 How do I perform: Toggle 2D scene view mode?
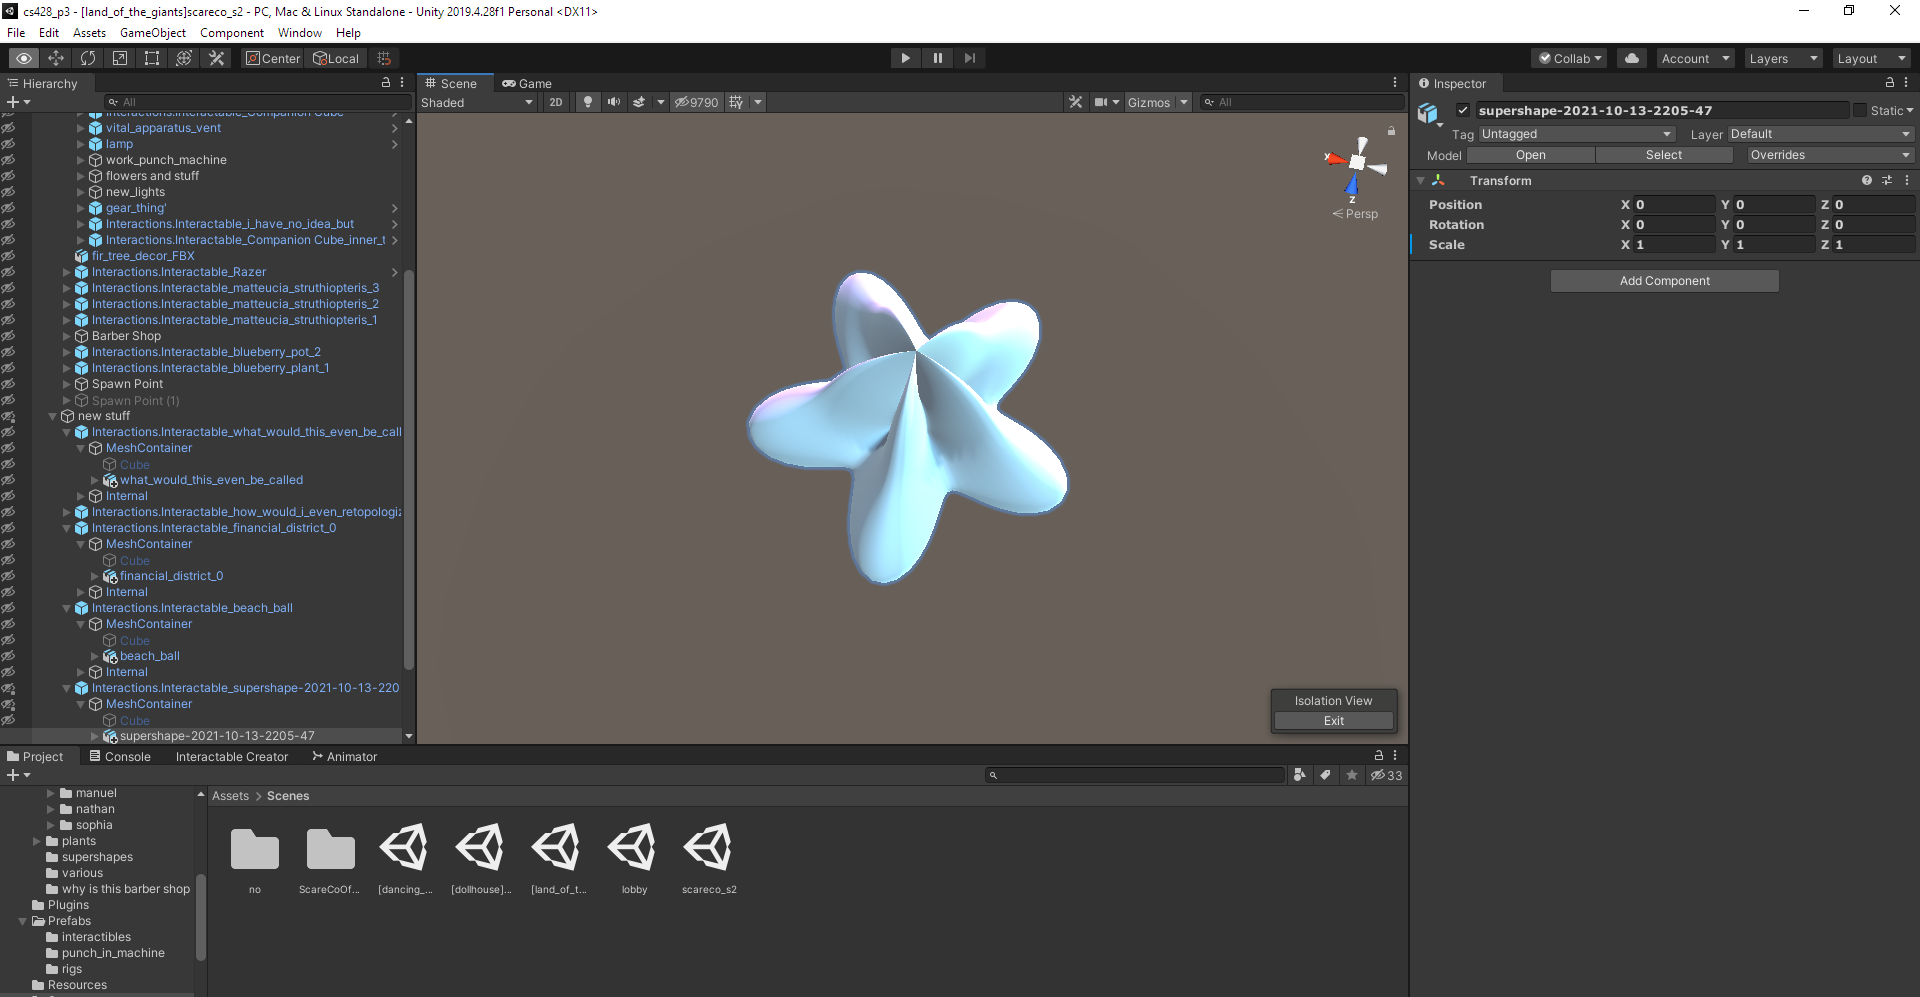(556, 102)
